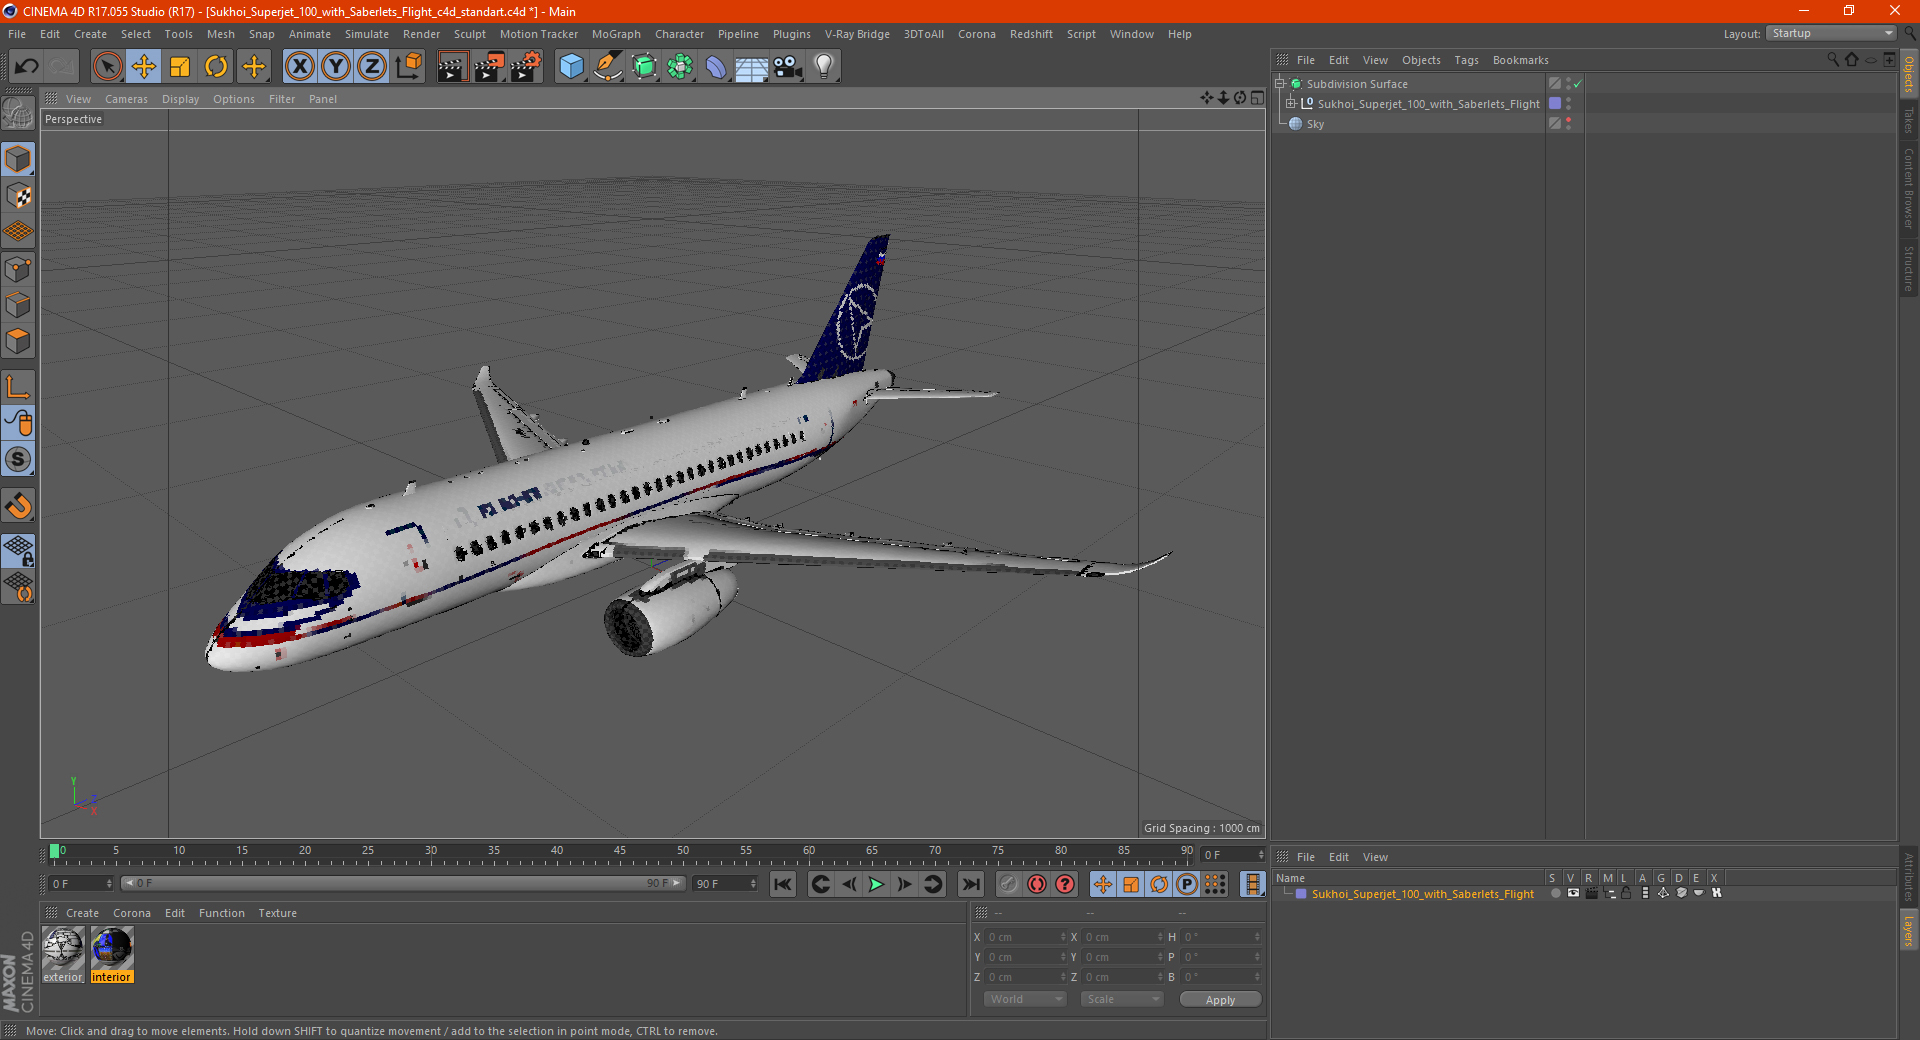Viewport: 1920px width, 1040px height.
Task: Collapse Subdivision Surface hierarchy
Action: [x=1279, y=84]
